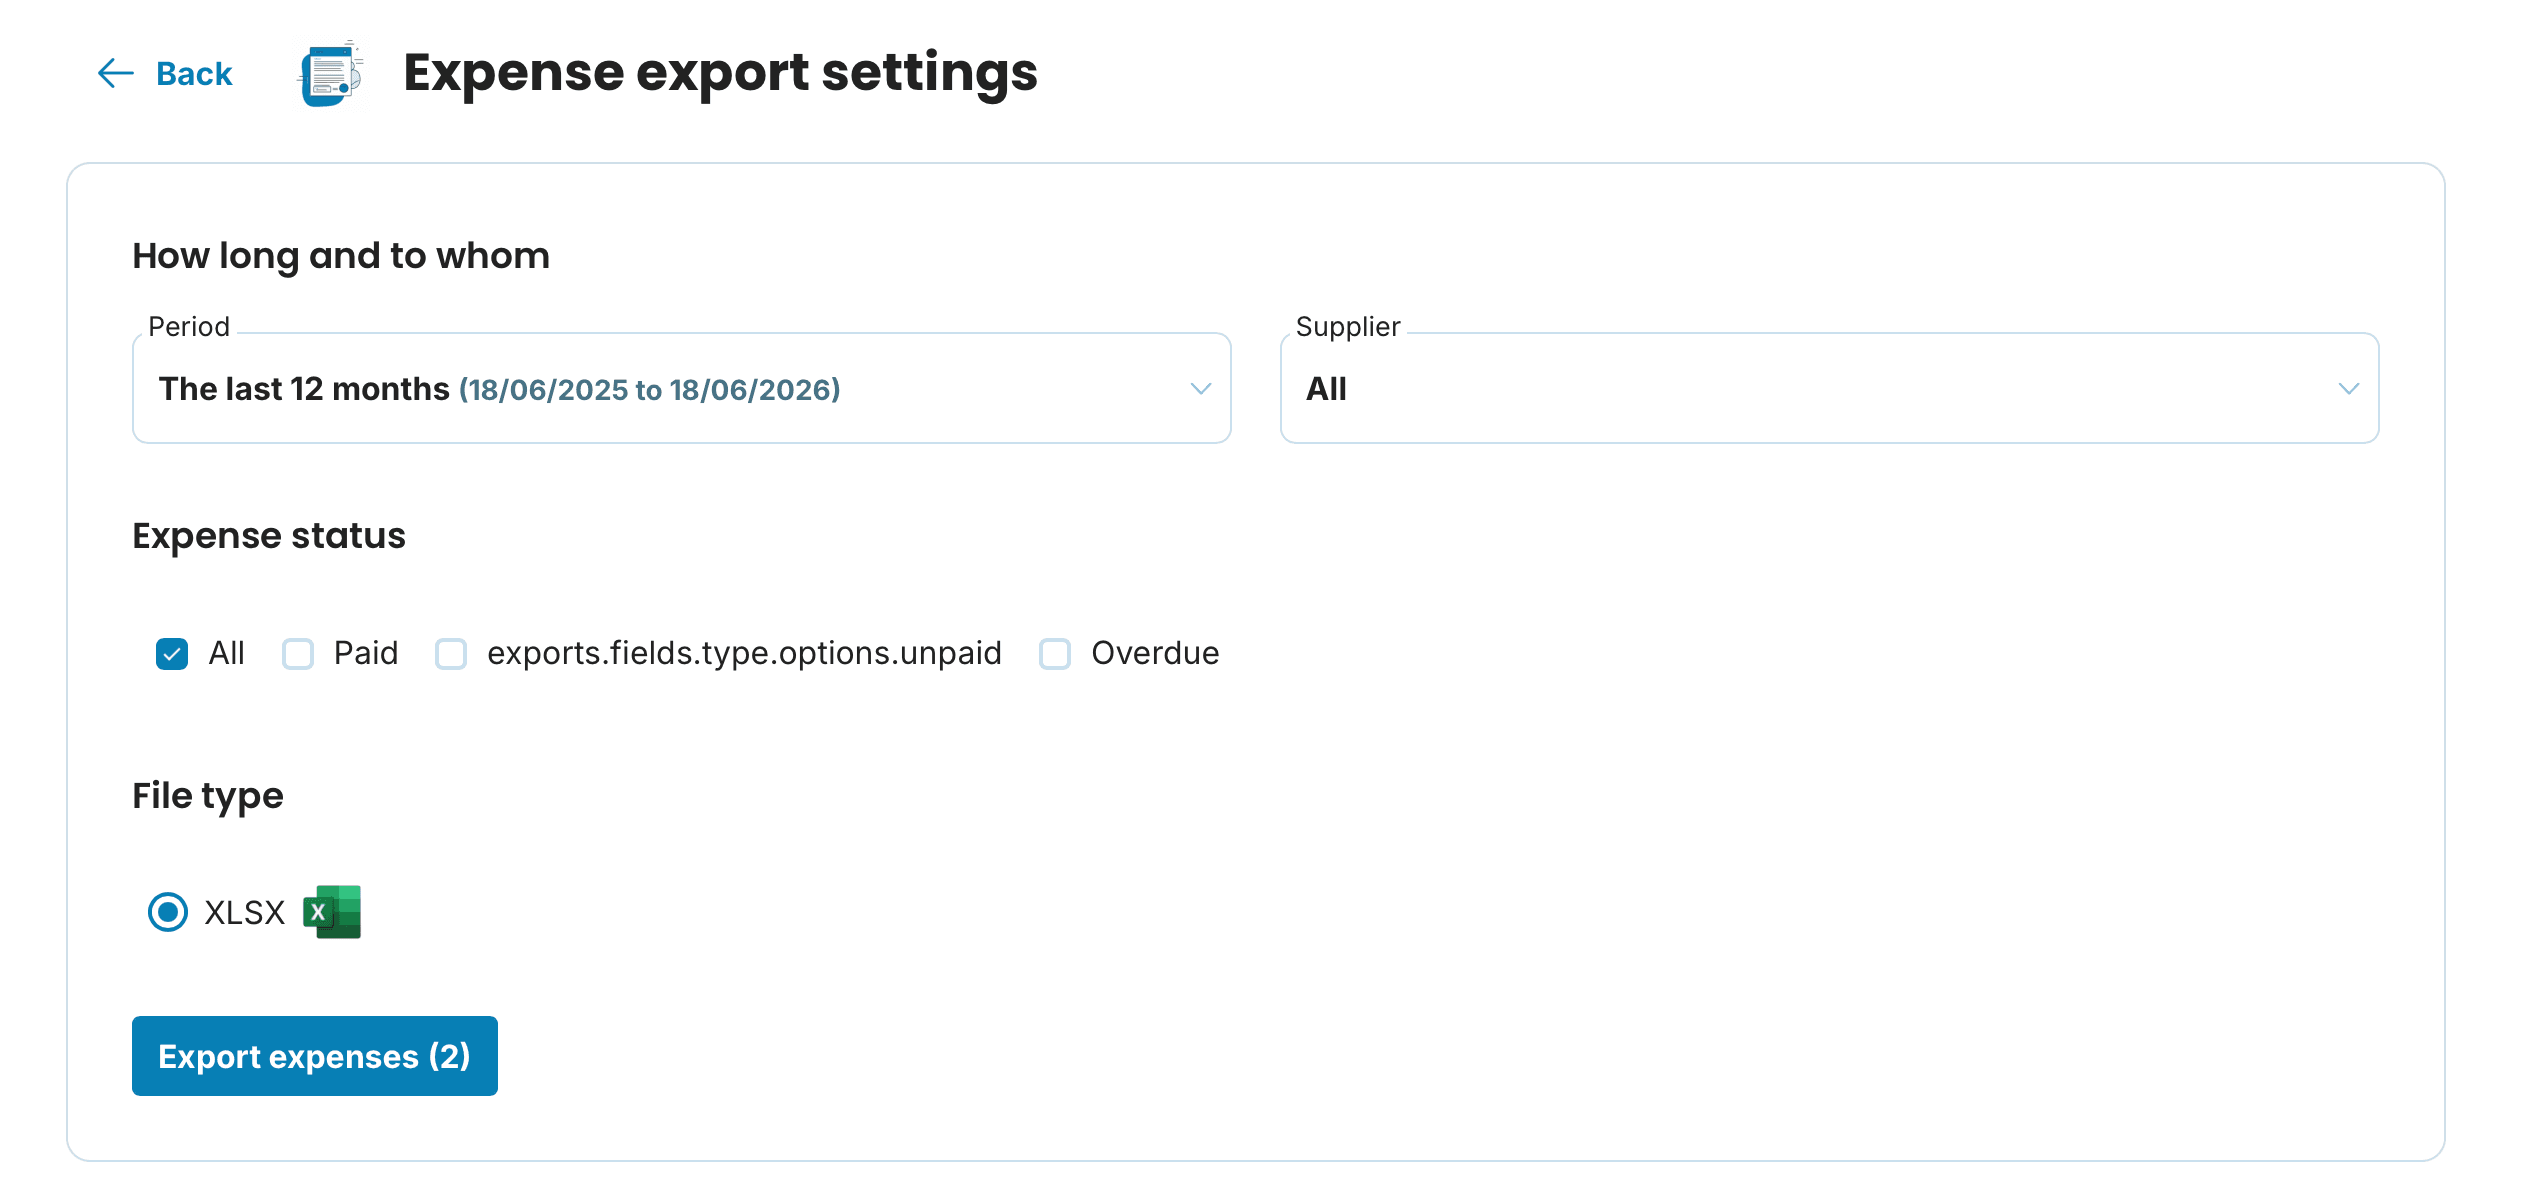Image resolution: width=2526 pixels, height=1188 pixels.
Task: Expand the Period chevron arrow
Action: point(1200,388)
